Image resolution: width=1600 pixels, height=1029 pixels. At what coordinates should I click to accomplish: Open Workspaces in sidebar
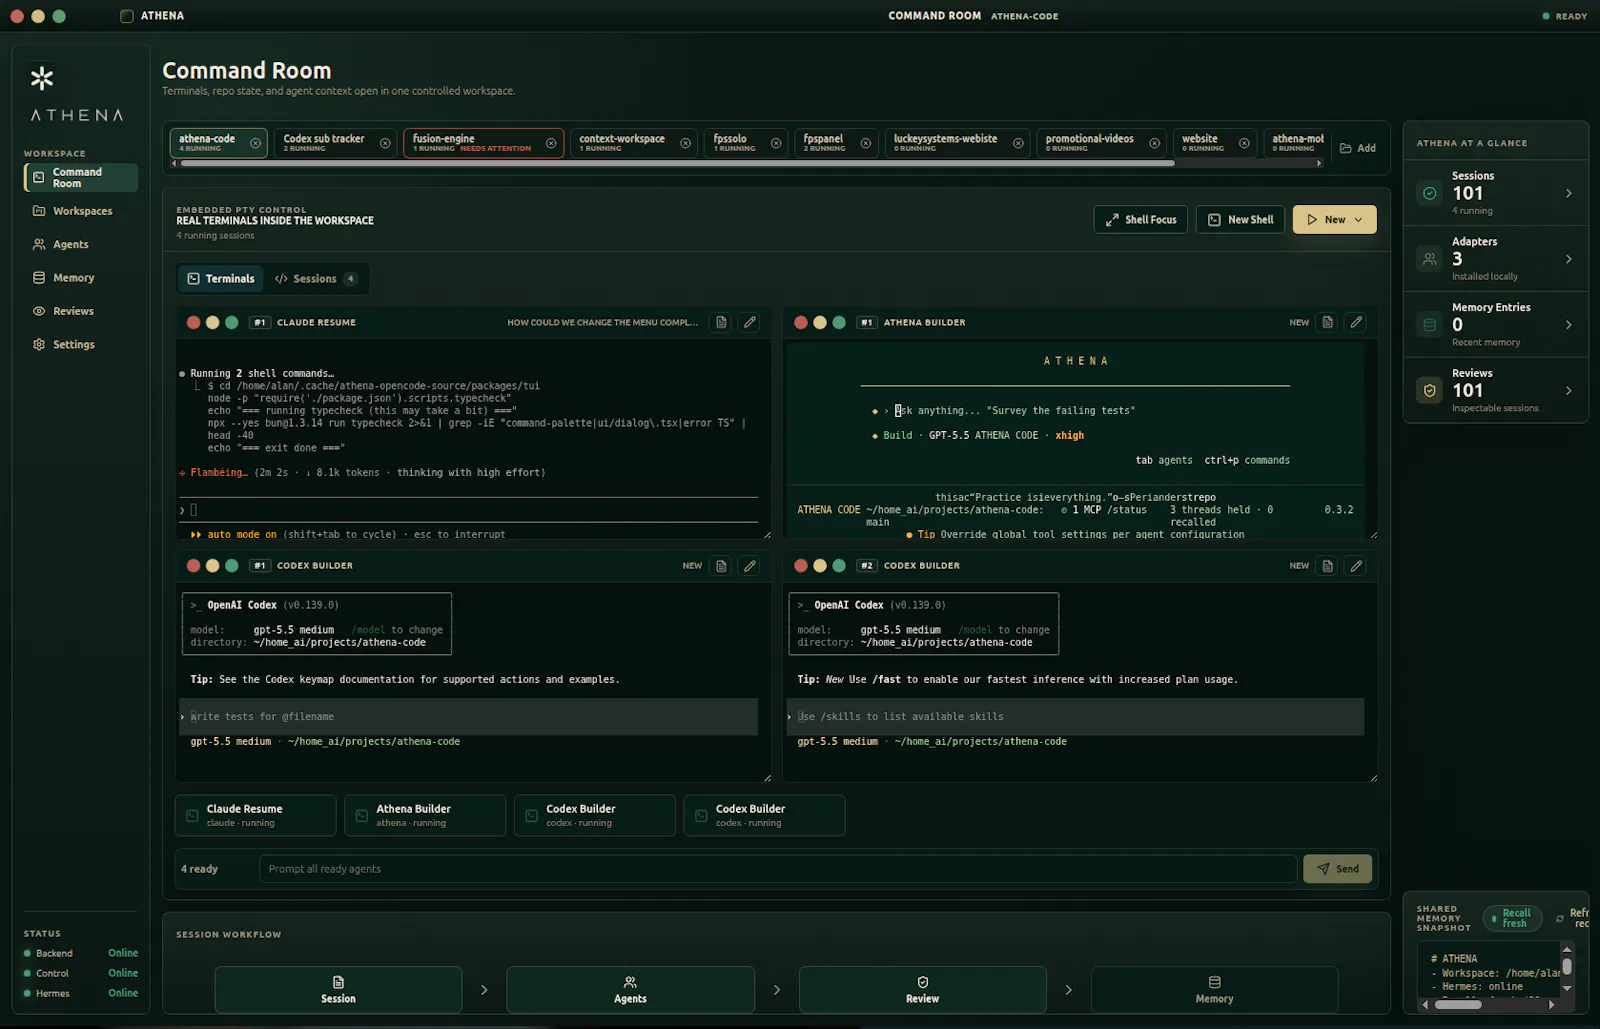[81, 211]
